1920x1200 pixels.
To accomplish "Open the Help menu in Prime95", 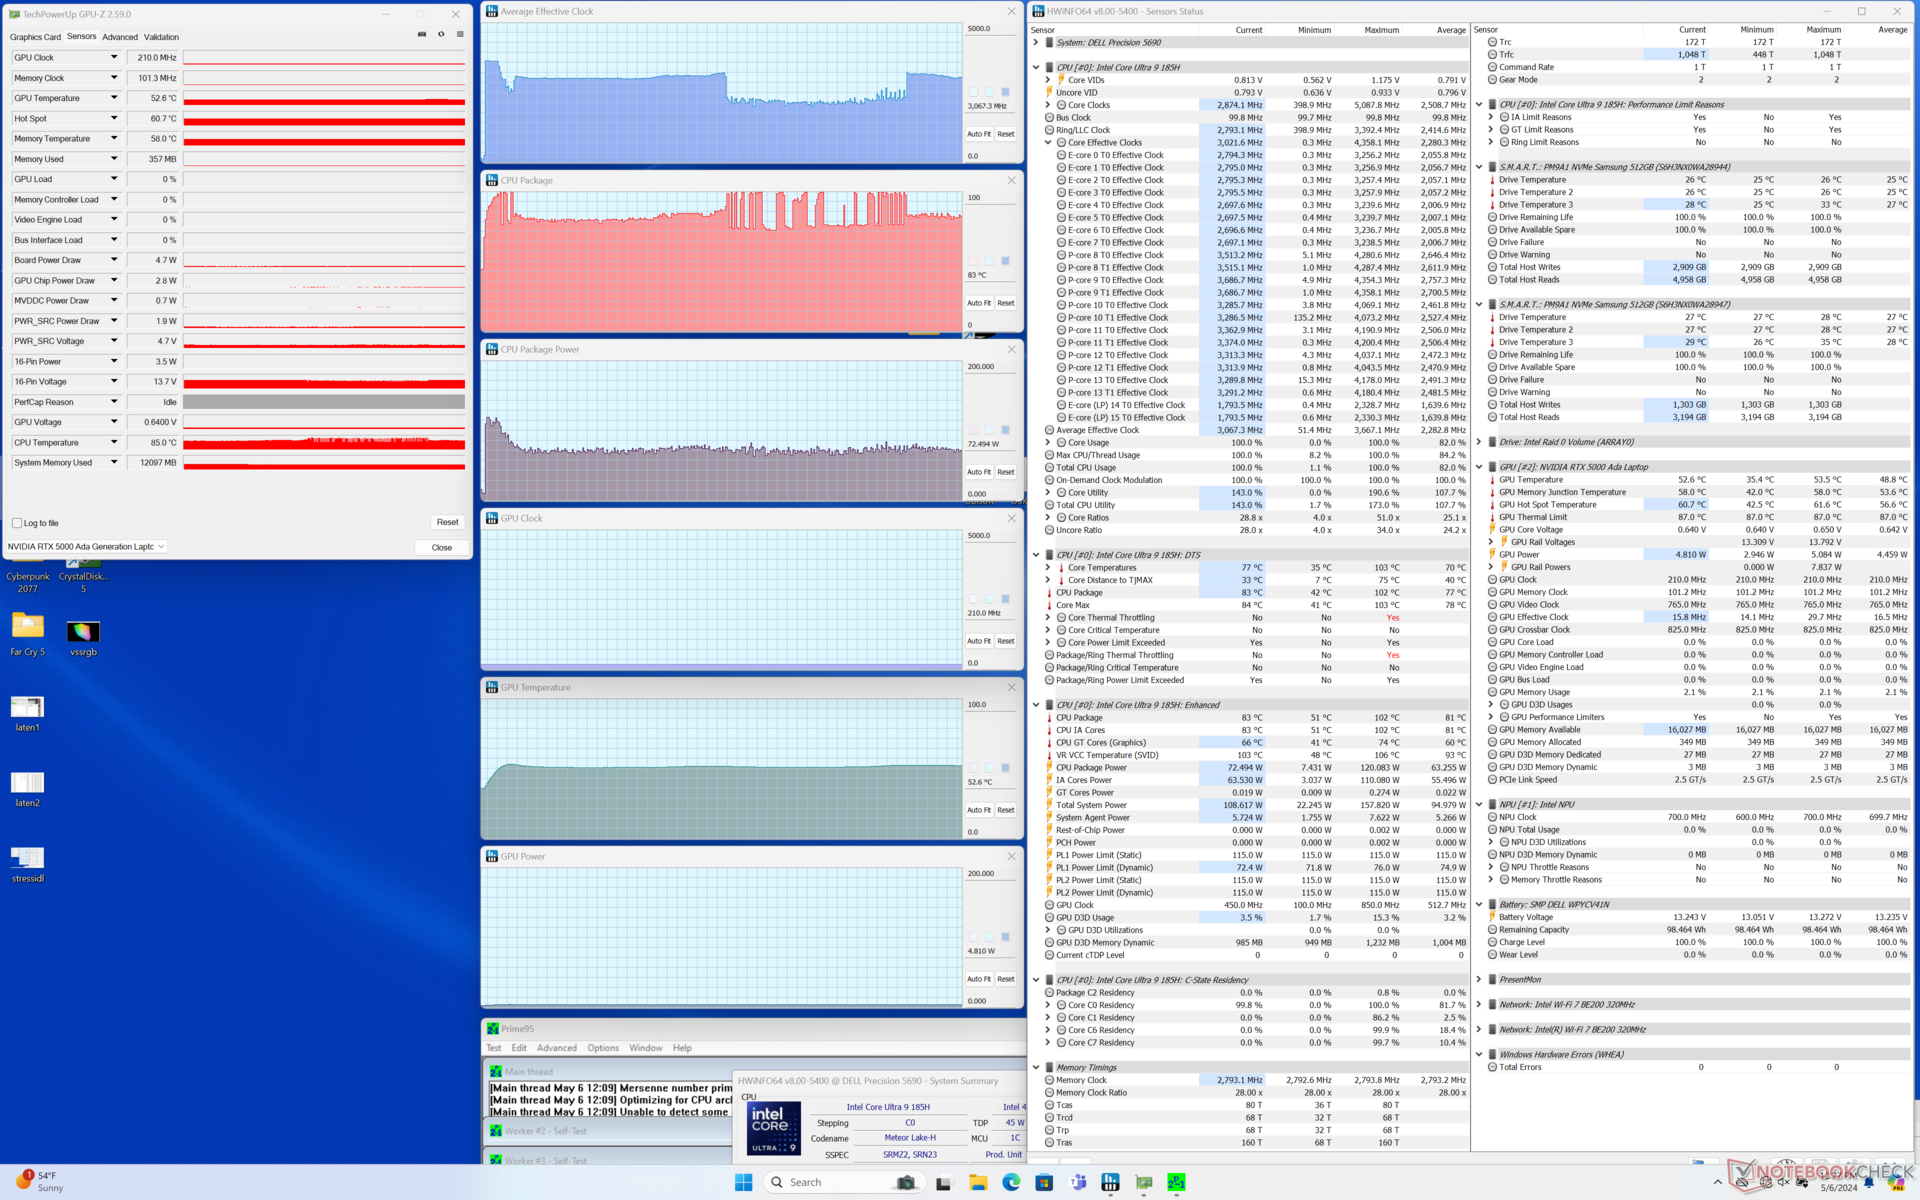I will pos(682,1048).
